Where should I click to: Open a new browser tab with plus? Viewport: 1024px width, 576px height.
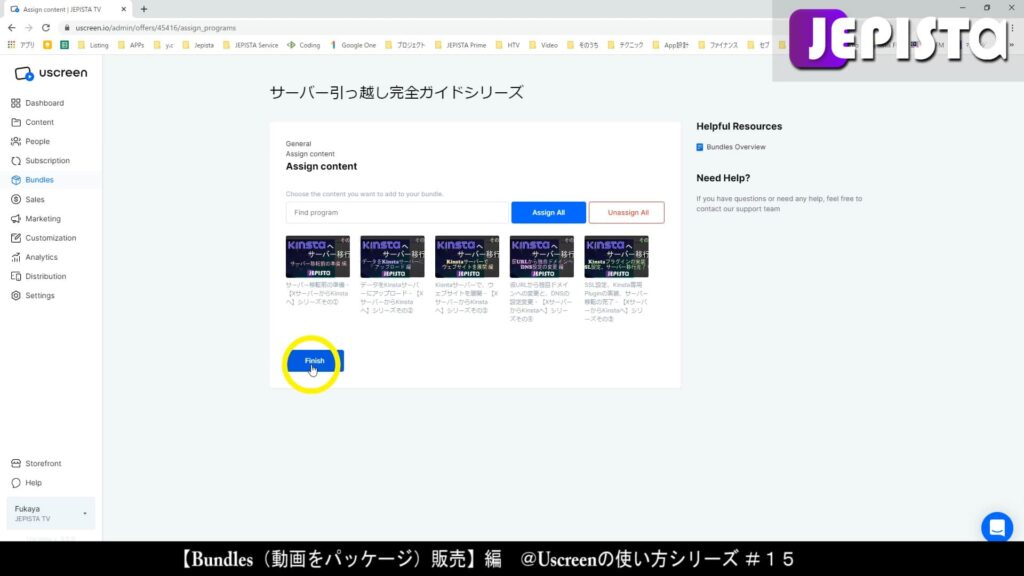tap(144, 9)
